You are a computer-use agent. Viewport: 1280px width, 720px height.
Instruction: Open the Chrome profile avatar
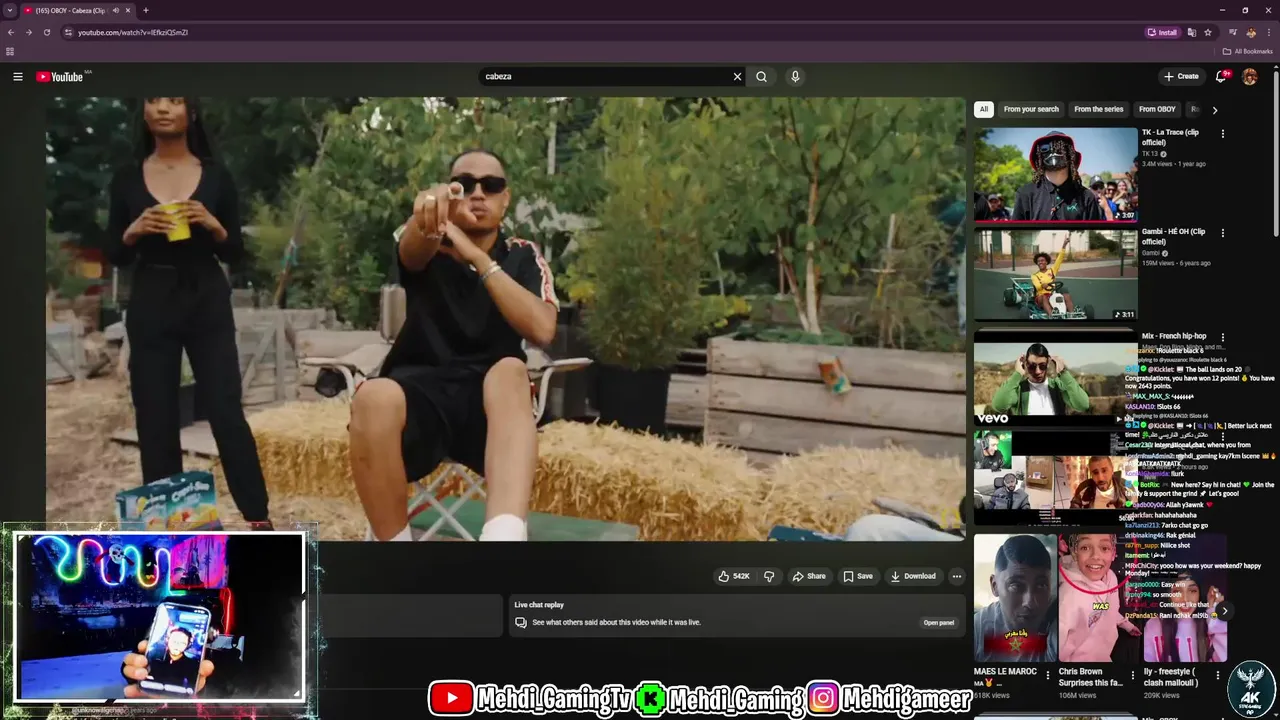(x=1251, y=32)
